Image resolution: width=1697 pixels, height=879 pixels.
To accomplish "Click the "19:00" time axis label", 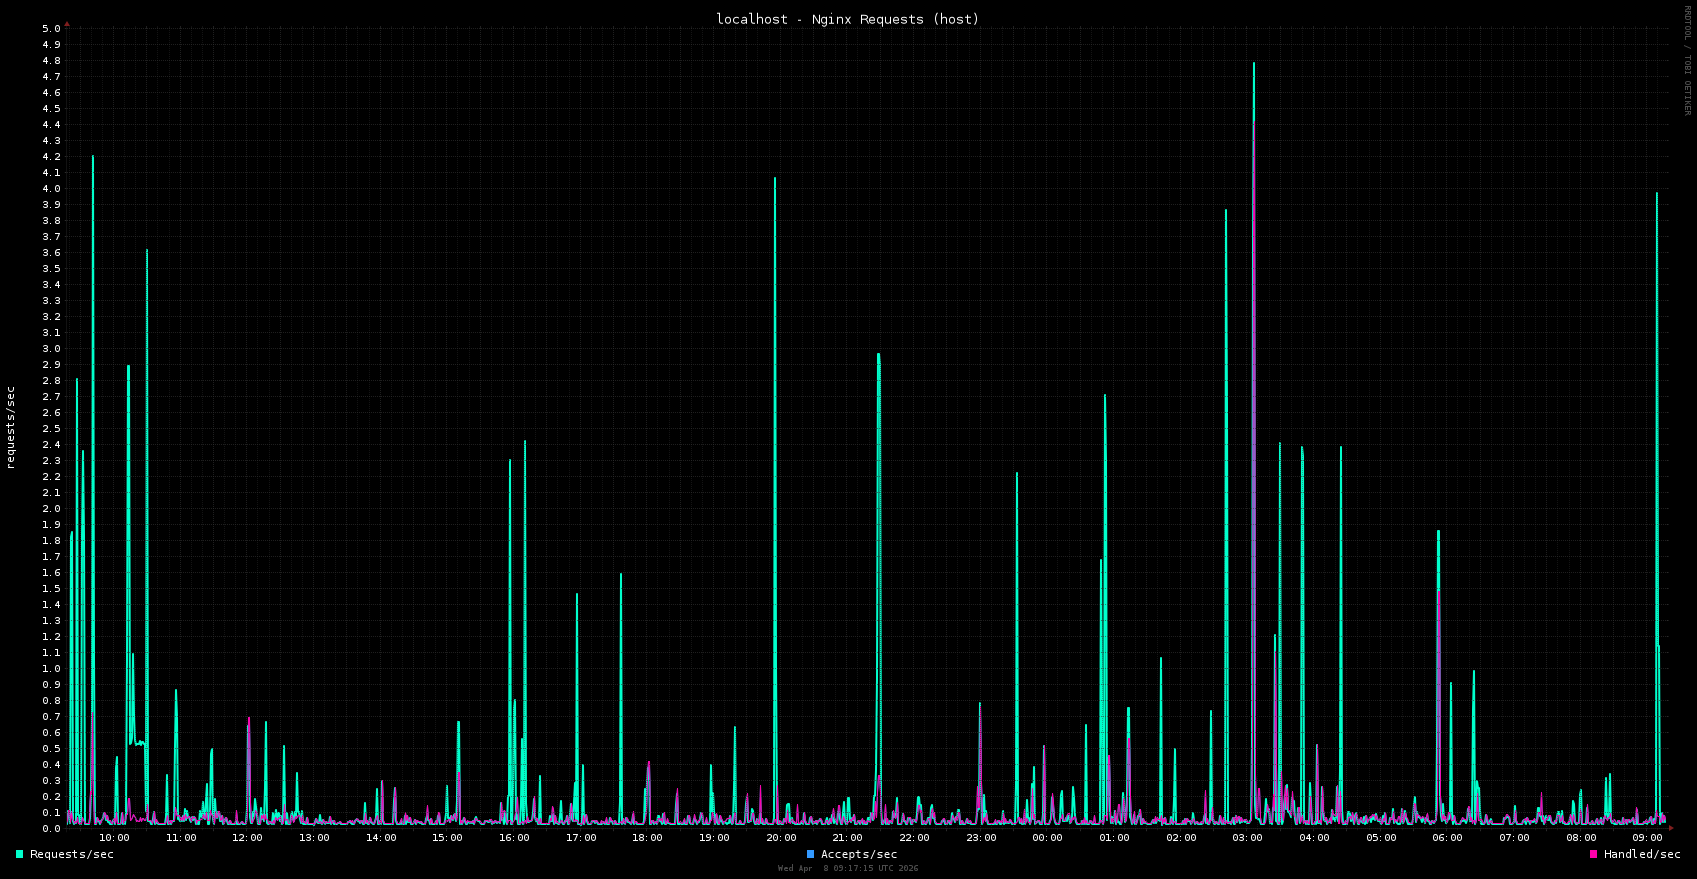I will (714, 838).
